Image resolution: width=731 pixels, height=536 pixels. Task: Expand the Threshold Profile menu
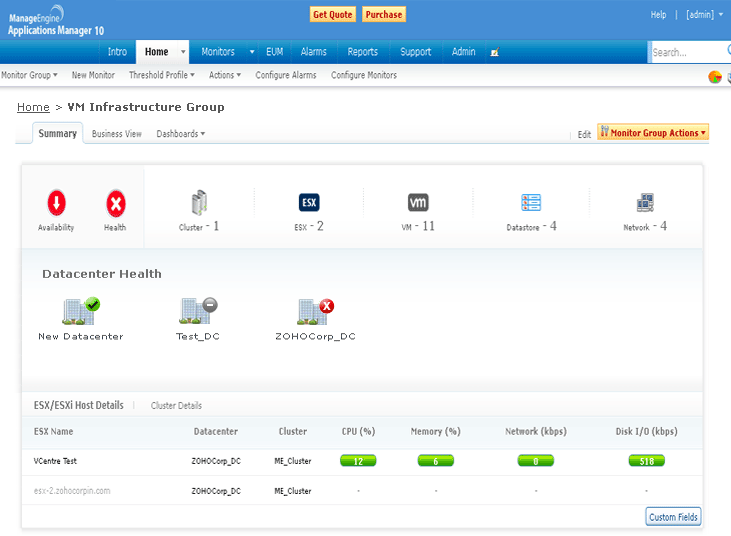(x=162, y=75)
